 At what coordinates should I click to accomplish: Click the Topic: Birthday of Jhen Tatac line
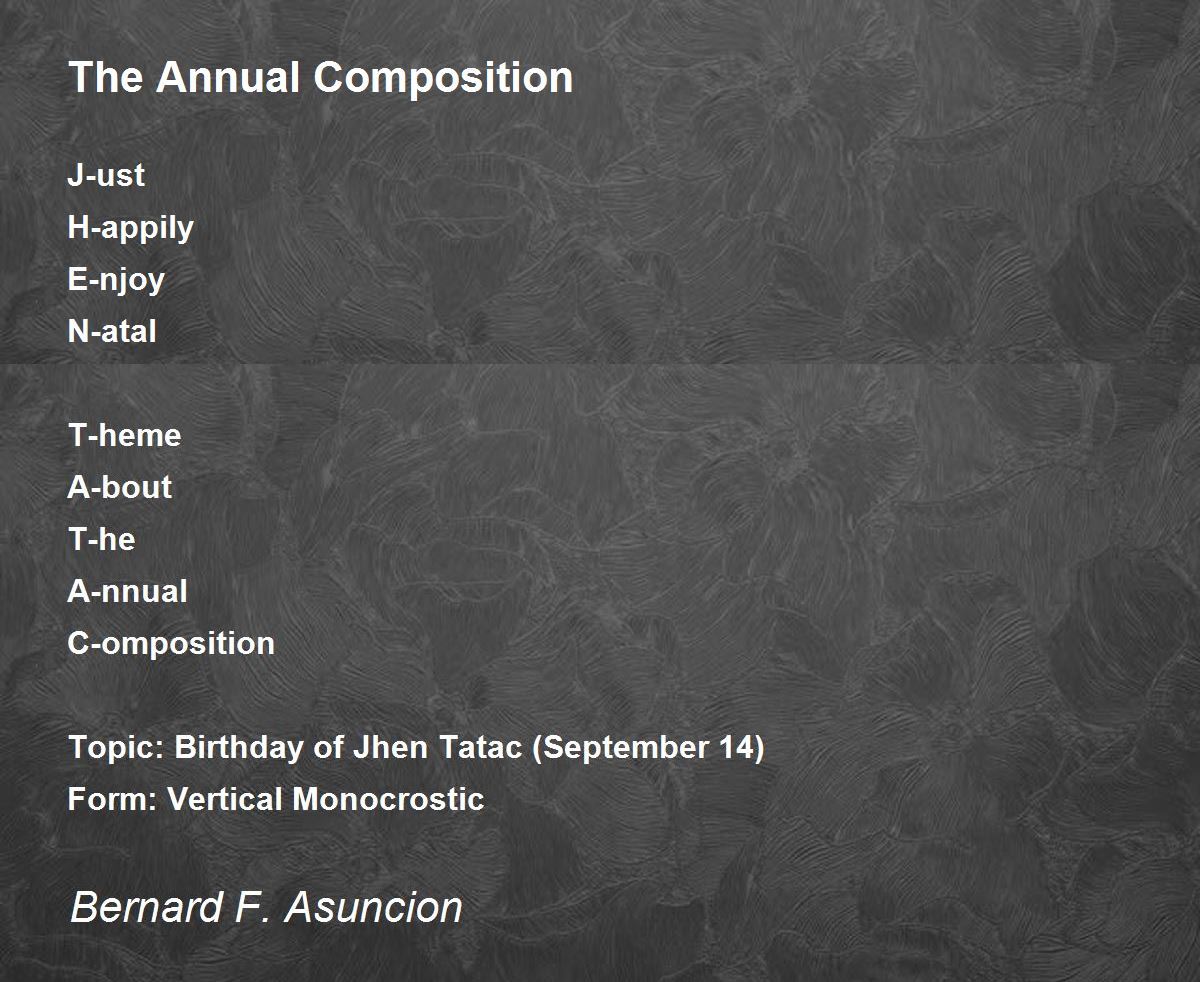pyautogui.click(x=416, y=747)
